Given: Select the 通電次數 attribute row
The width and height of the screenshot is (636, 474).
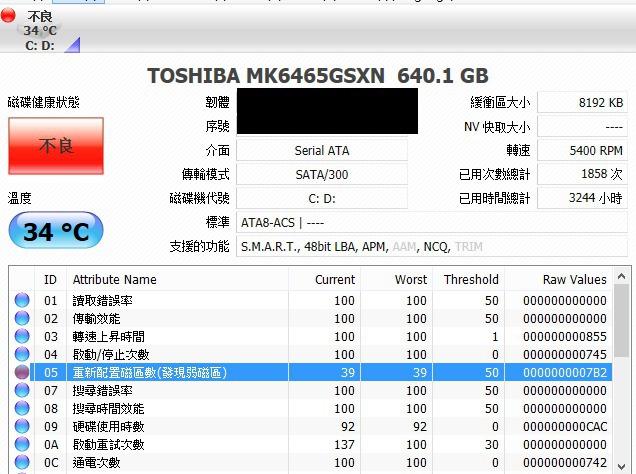Looking at the screenshot, I should pos(312,462).
